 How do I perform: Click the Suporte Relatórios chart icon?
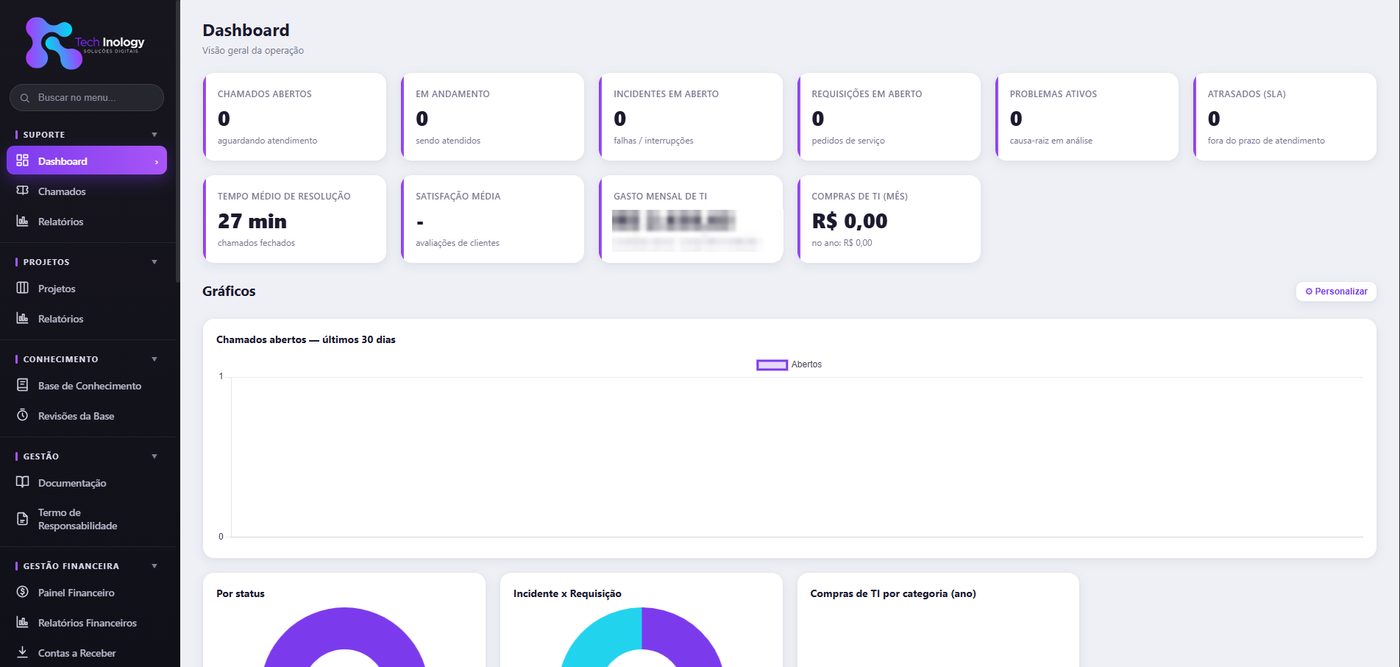point(23,221)
